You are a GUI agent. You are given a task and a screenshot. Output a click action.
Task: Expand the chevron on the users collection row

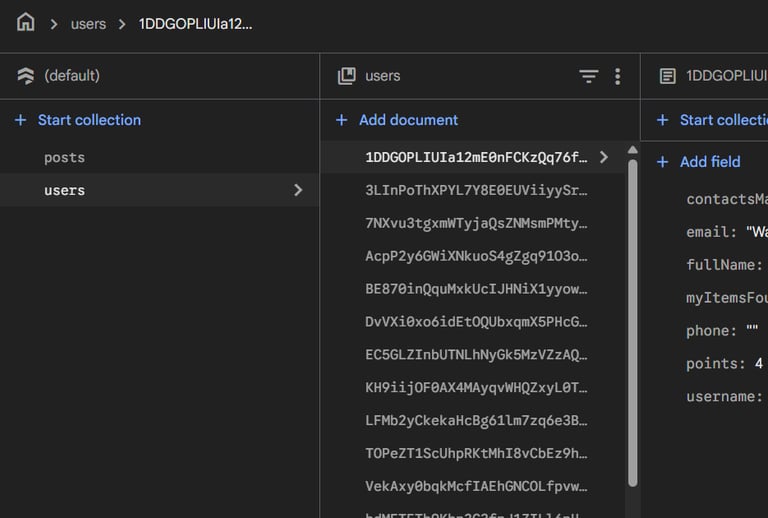pyautogui.click(x=298, y=190)
